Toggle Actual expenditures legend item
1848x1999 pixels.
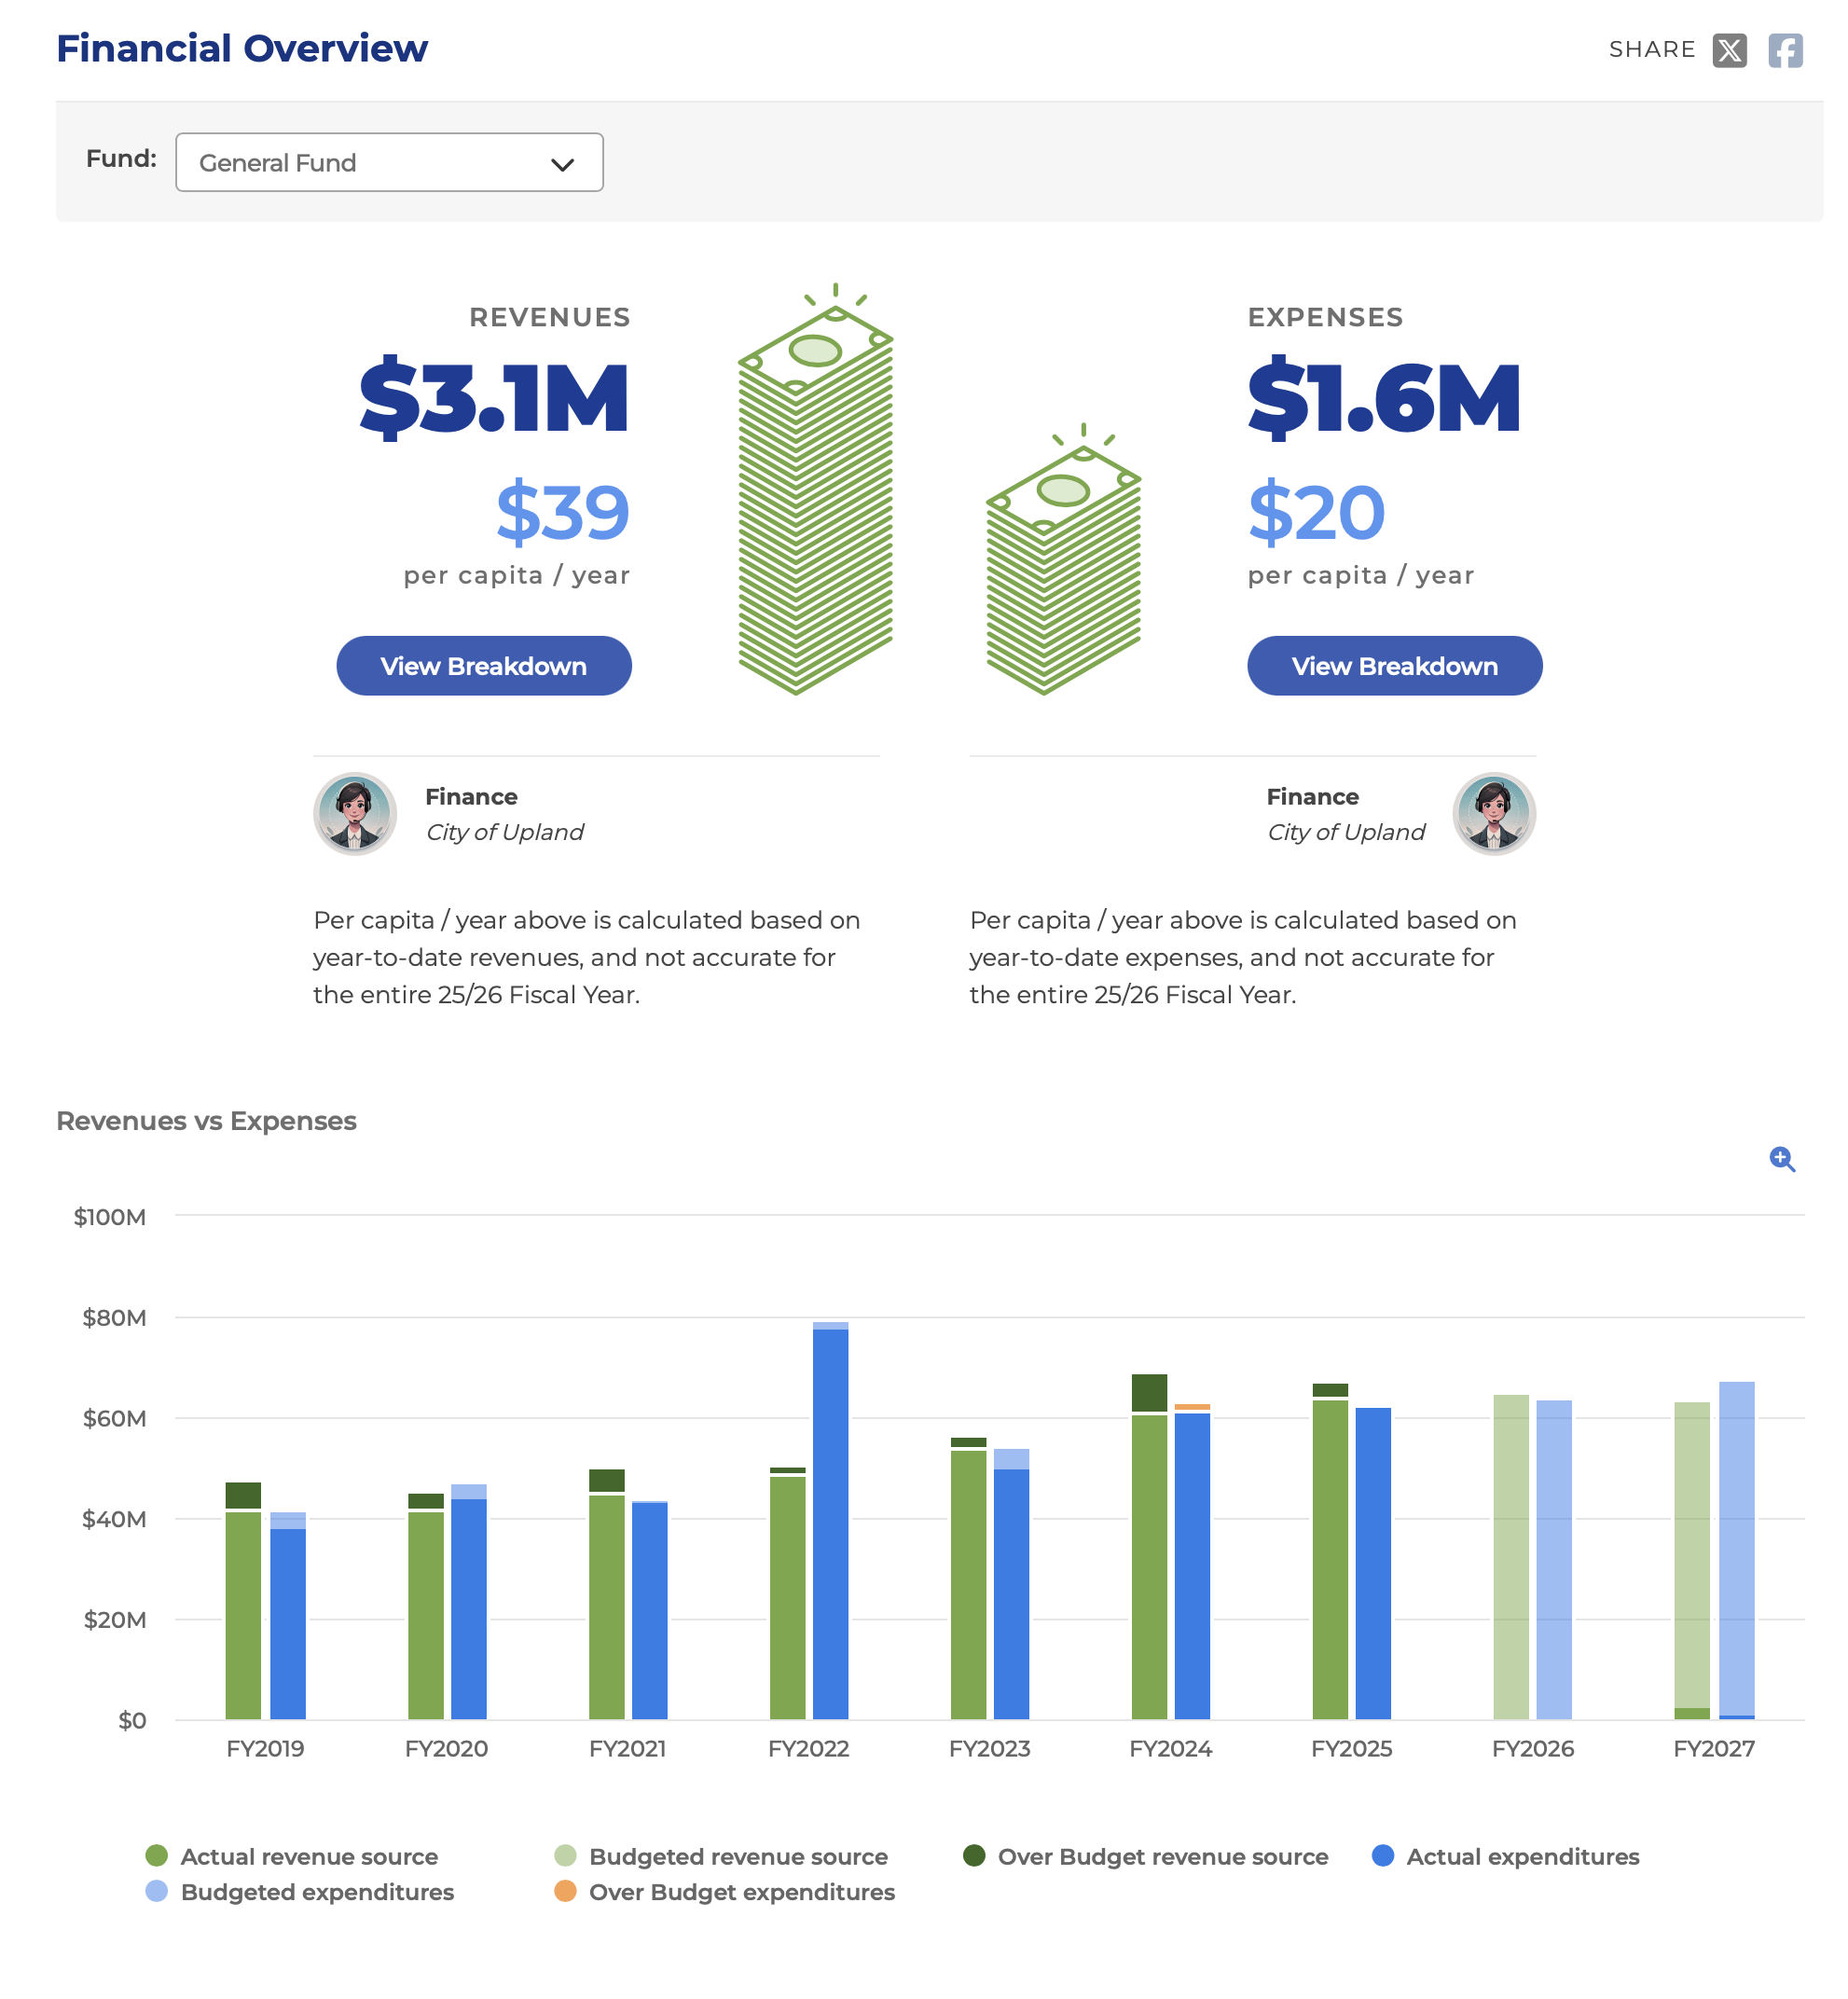click(1505, 1856)
